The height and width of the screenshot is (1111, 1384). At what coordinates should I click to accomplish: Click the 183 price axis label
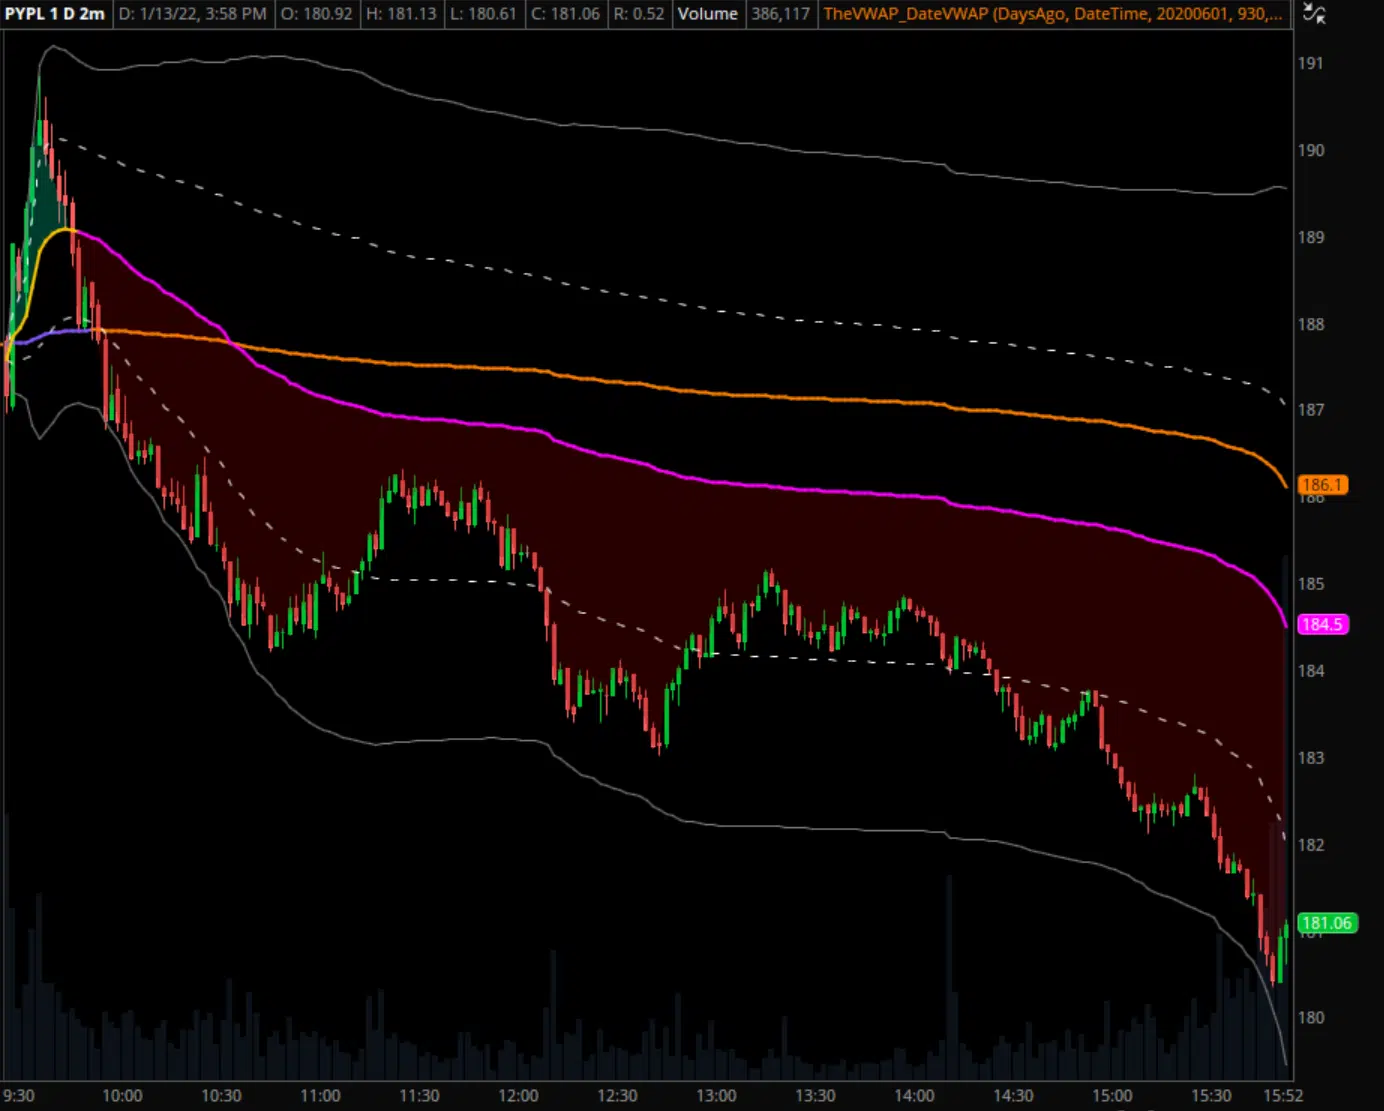(1311, 758)
